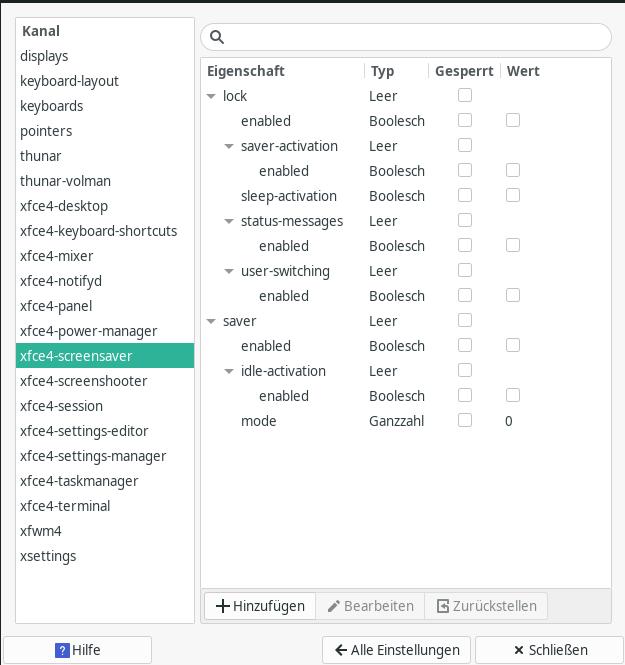Viewport: 625px width, 665px height.
Task: Select the sleep-activation property row
Action: 406,196
